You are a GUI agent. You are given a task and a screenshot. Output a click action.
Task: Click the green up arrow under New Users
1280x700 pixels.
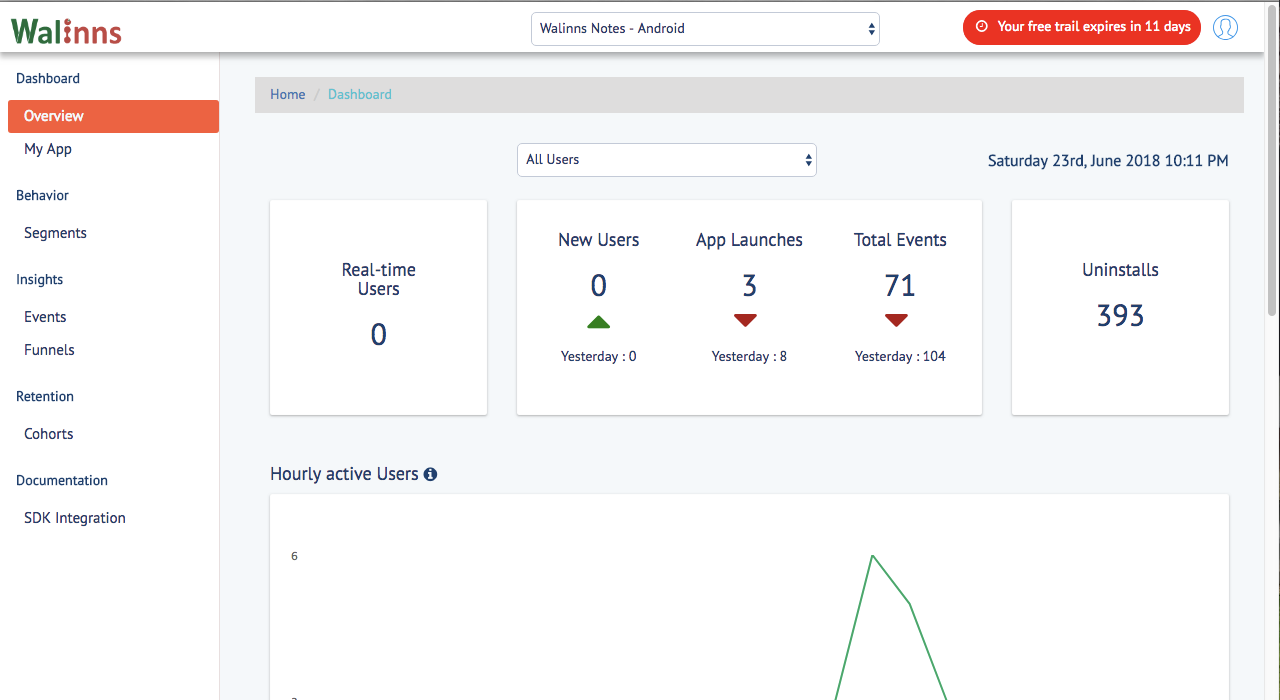[x=598, y=321]
